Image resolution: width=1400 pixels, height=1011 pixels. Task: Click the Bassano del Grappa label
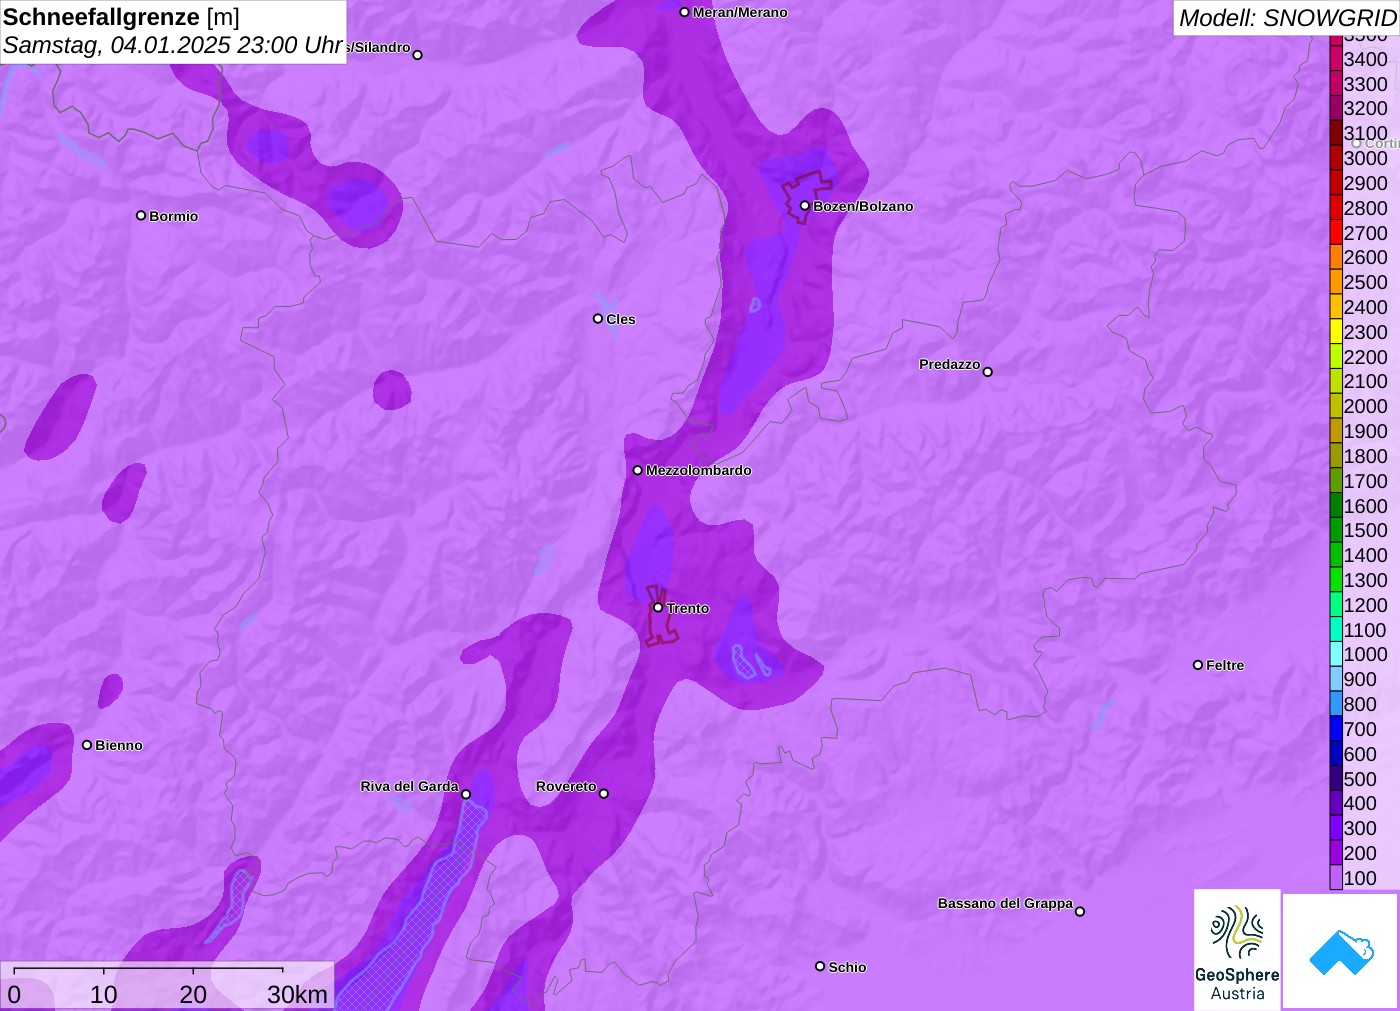(1005, 903)
